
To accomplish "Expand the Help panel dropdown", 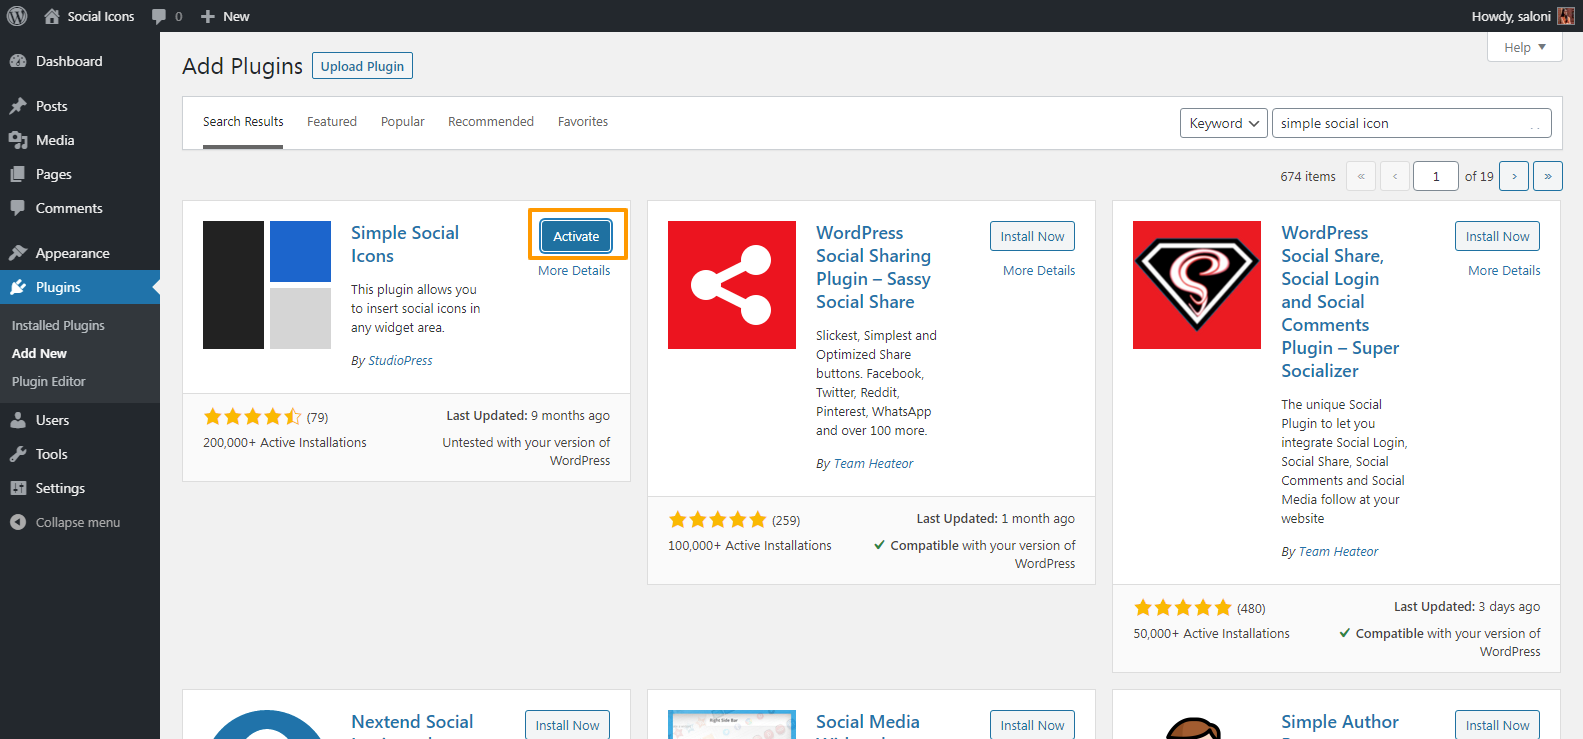I will coord(1525,47).
